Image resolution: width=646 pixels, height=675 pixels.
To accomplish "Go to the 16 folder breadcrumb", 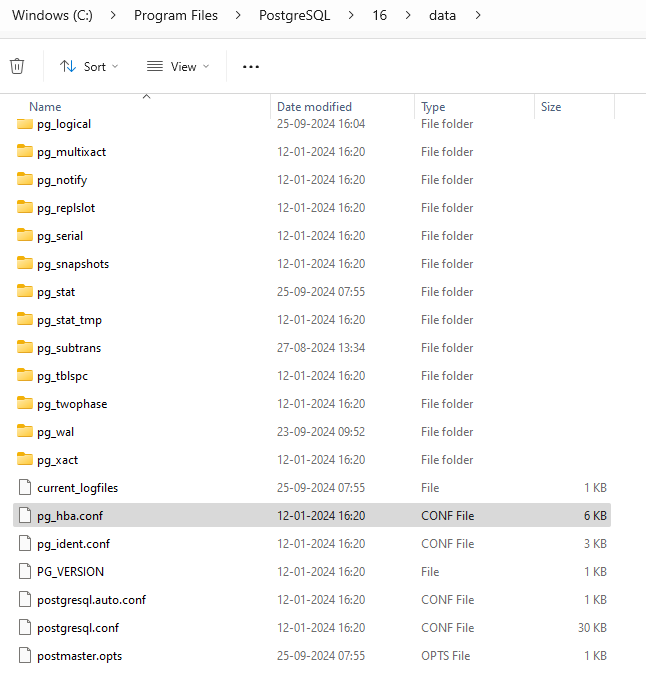I will 379,15.
